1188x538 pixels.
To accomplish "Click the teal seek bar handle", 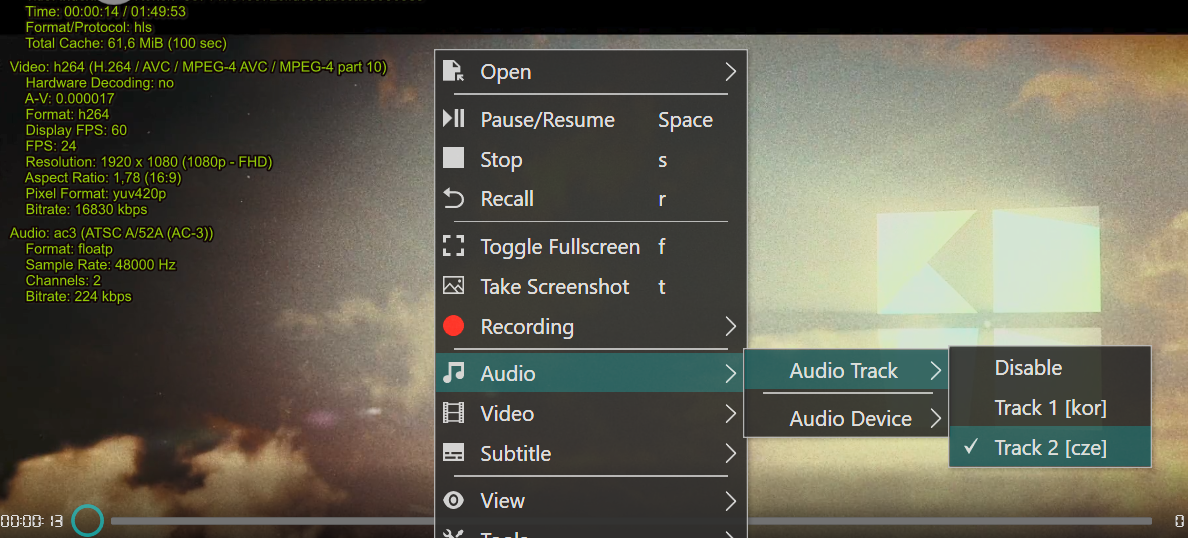I will 88,520.
